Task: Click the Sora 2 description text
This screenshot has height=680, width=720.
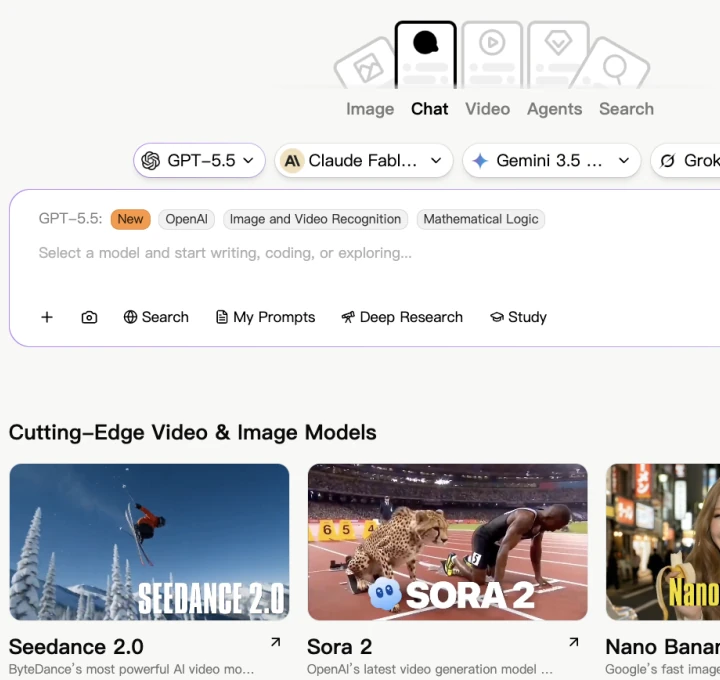Action: point(430,669)
